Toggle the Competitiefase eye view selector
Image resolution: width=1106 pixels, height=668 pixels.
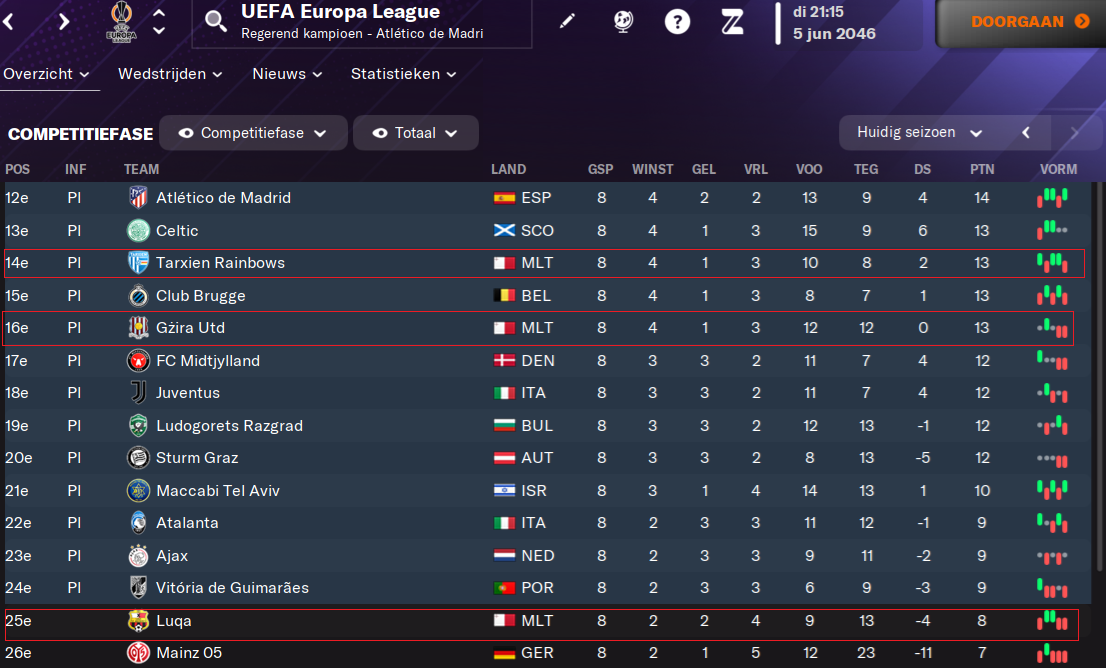253,133
